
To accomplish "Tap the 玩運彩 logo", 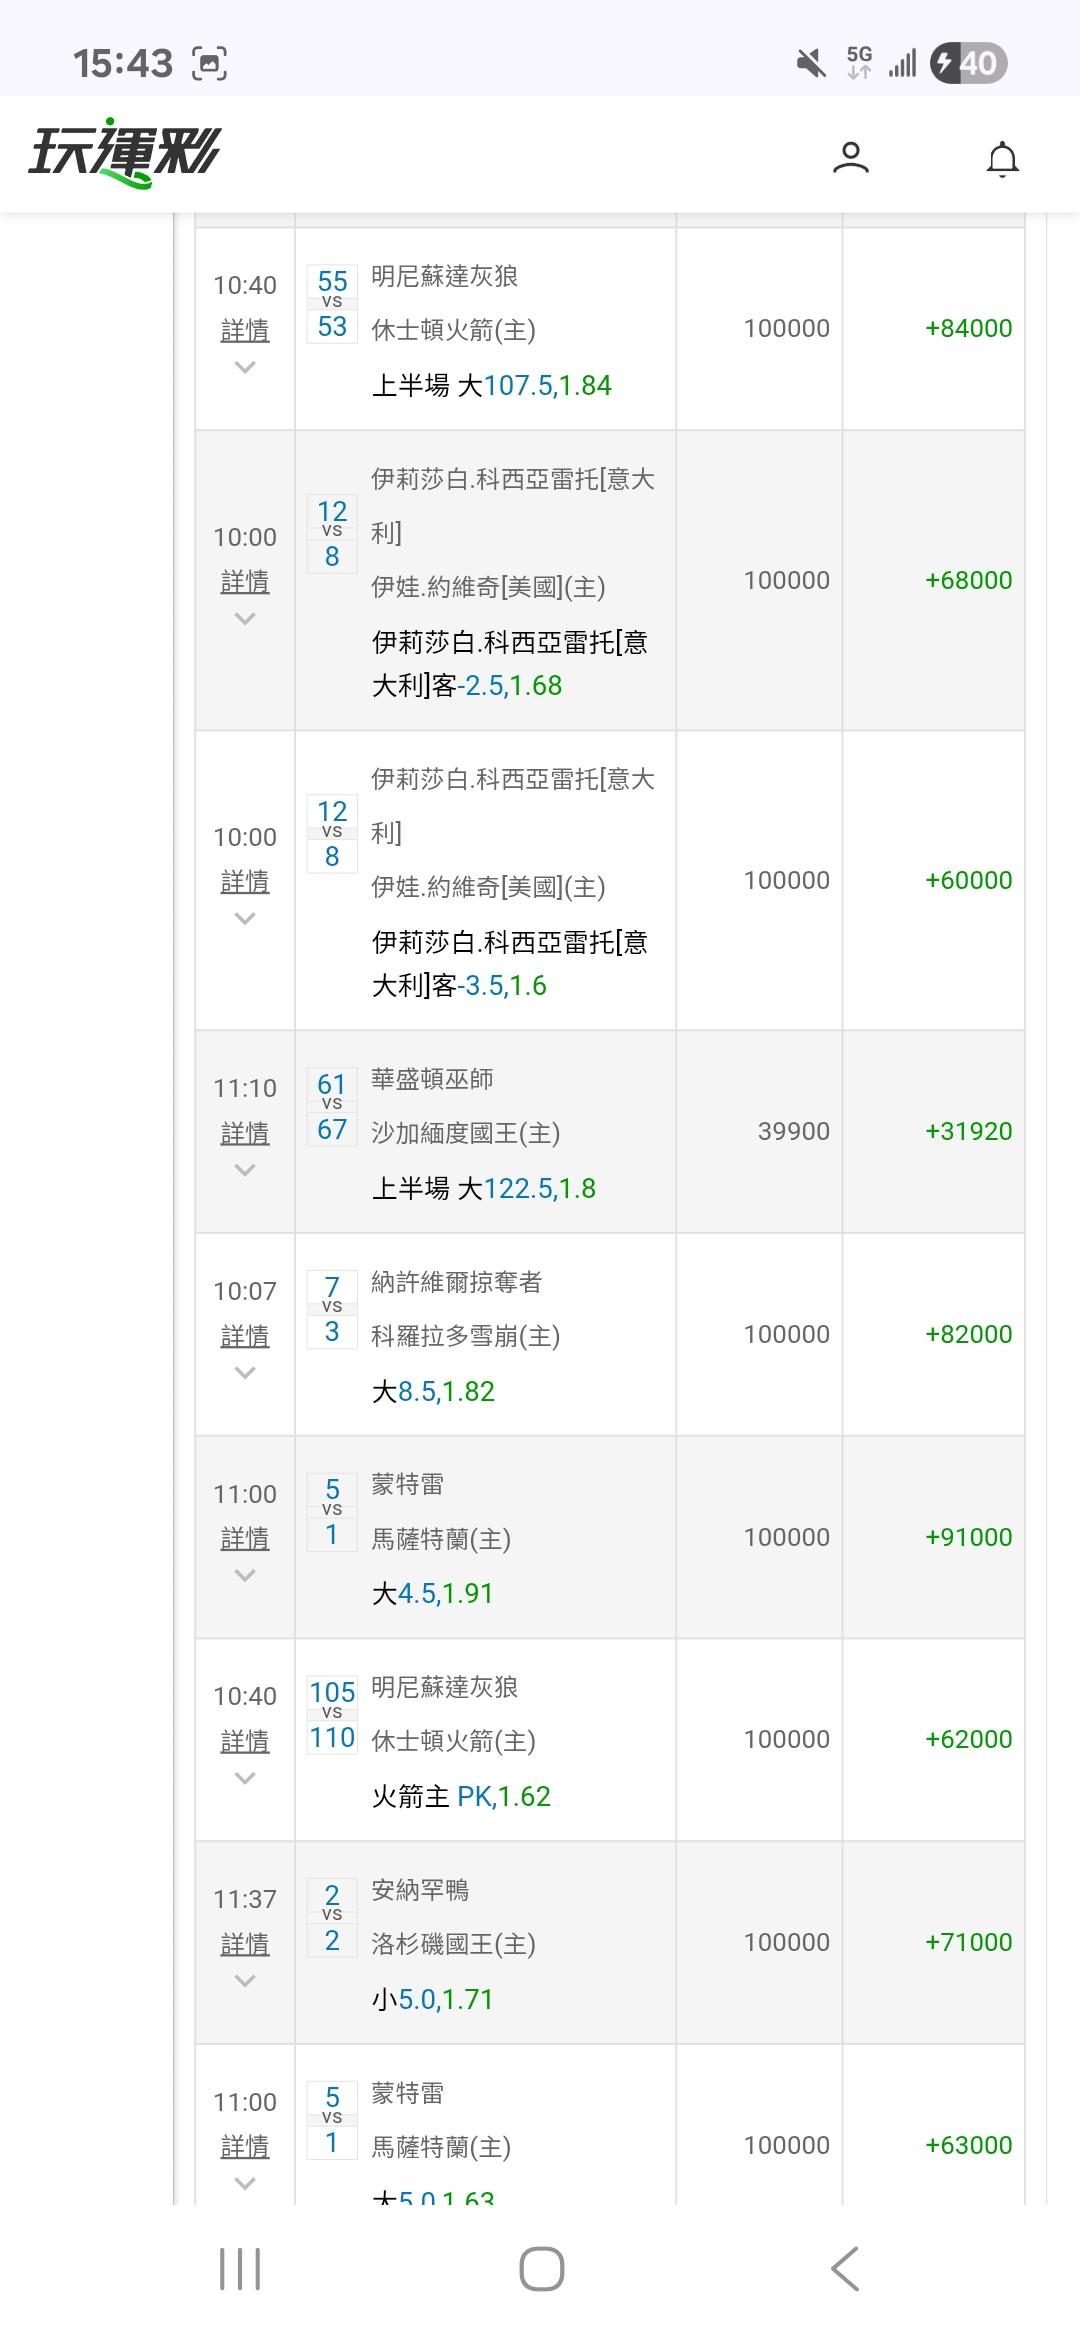I will click(x=124, y=155).
